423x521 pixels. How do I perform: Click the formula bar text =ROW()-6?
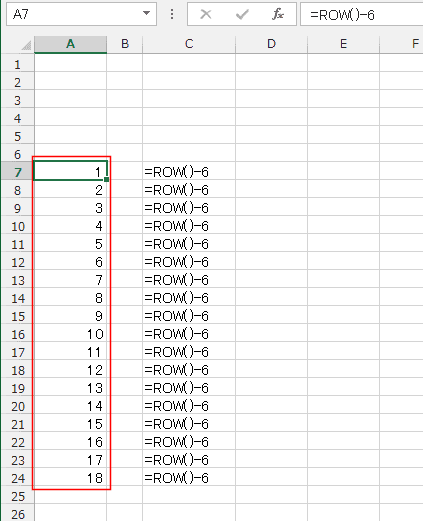click(342, 15)
